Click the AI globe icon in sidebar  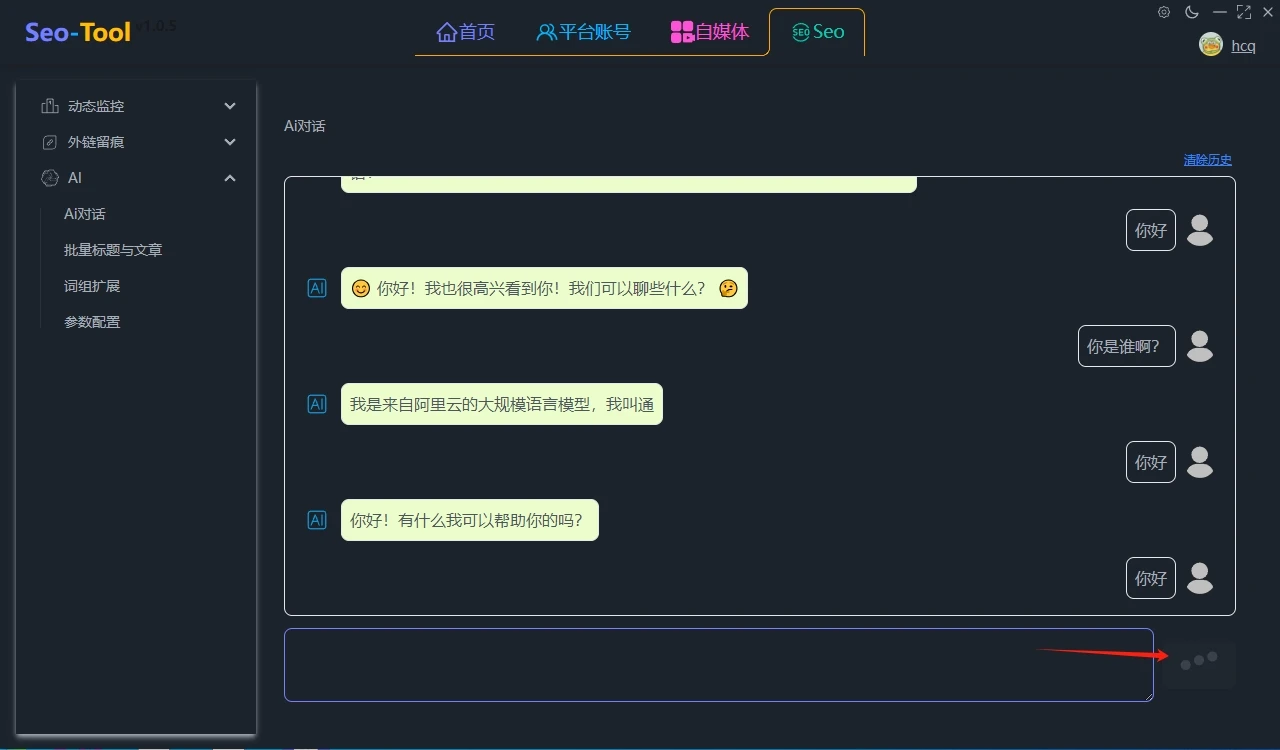coord(51,177)
